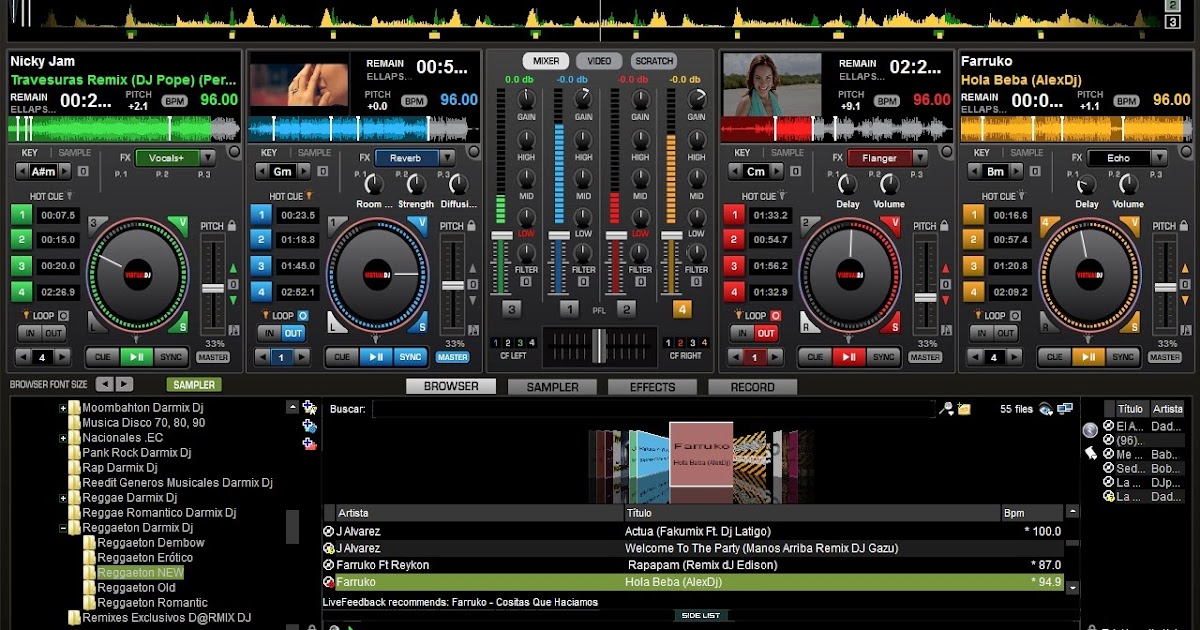The height and width of the screenshot is (630, 1200).
Task: Expand the Moombahton Darmix Dj folder
Action: click(x=62, y=408)
